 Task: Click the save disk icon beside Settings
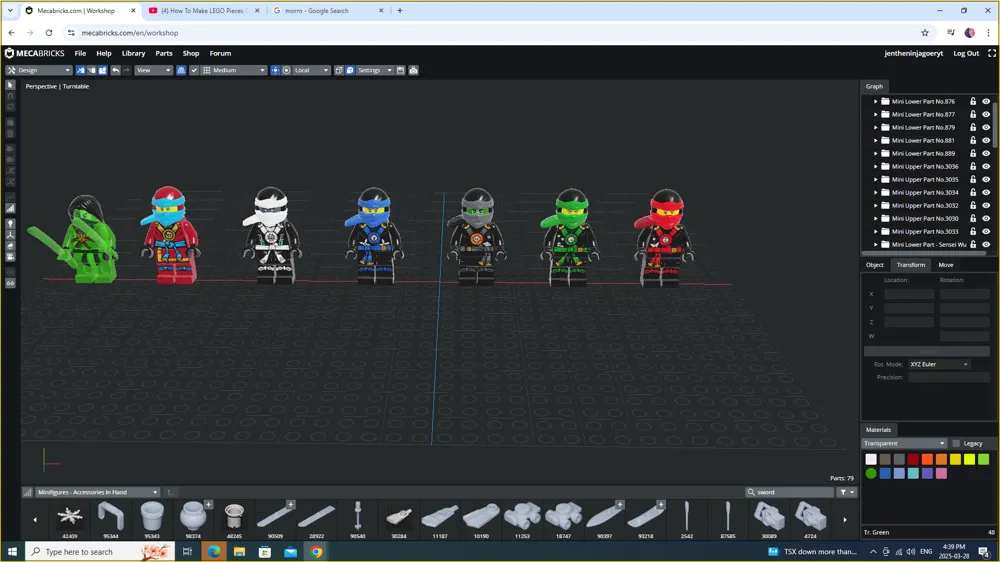pos(401,70)
